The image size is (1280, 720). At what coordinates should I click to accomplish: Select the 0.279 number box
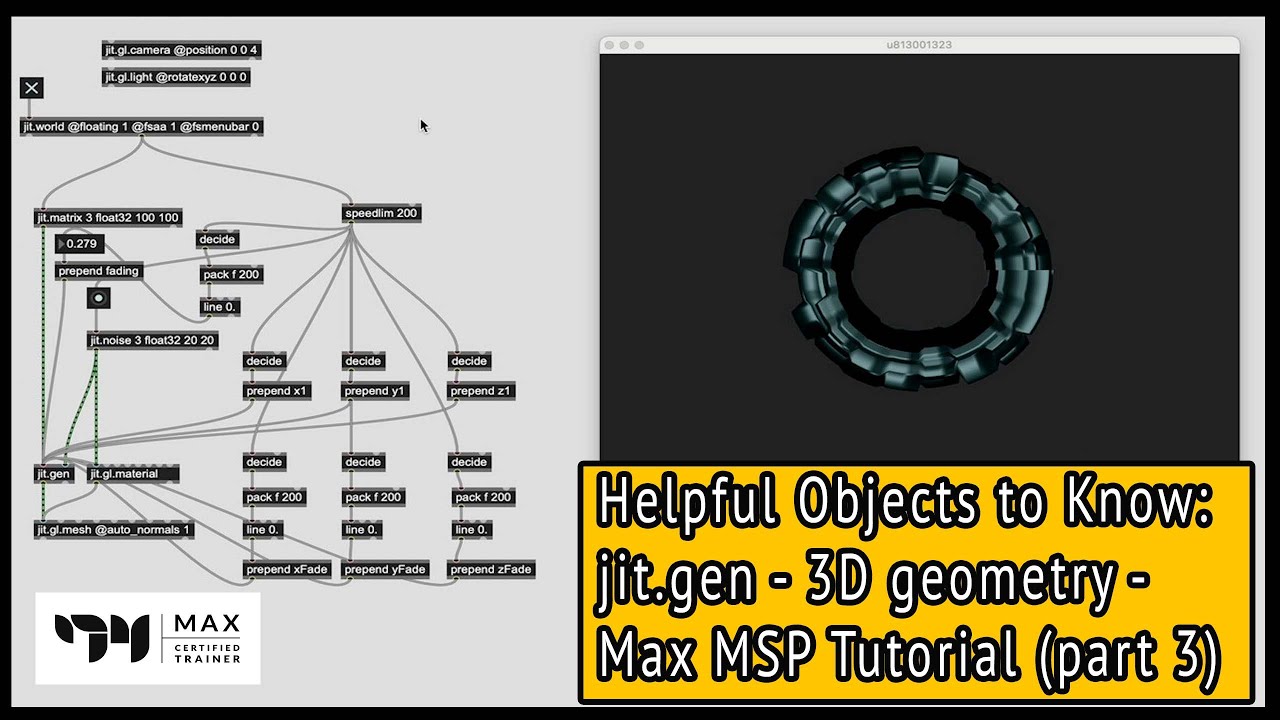[x=80, y=244]
